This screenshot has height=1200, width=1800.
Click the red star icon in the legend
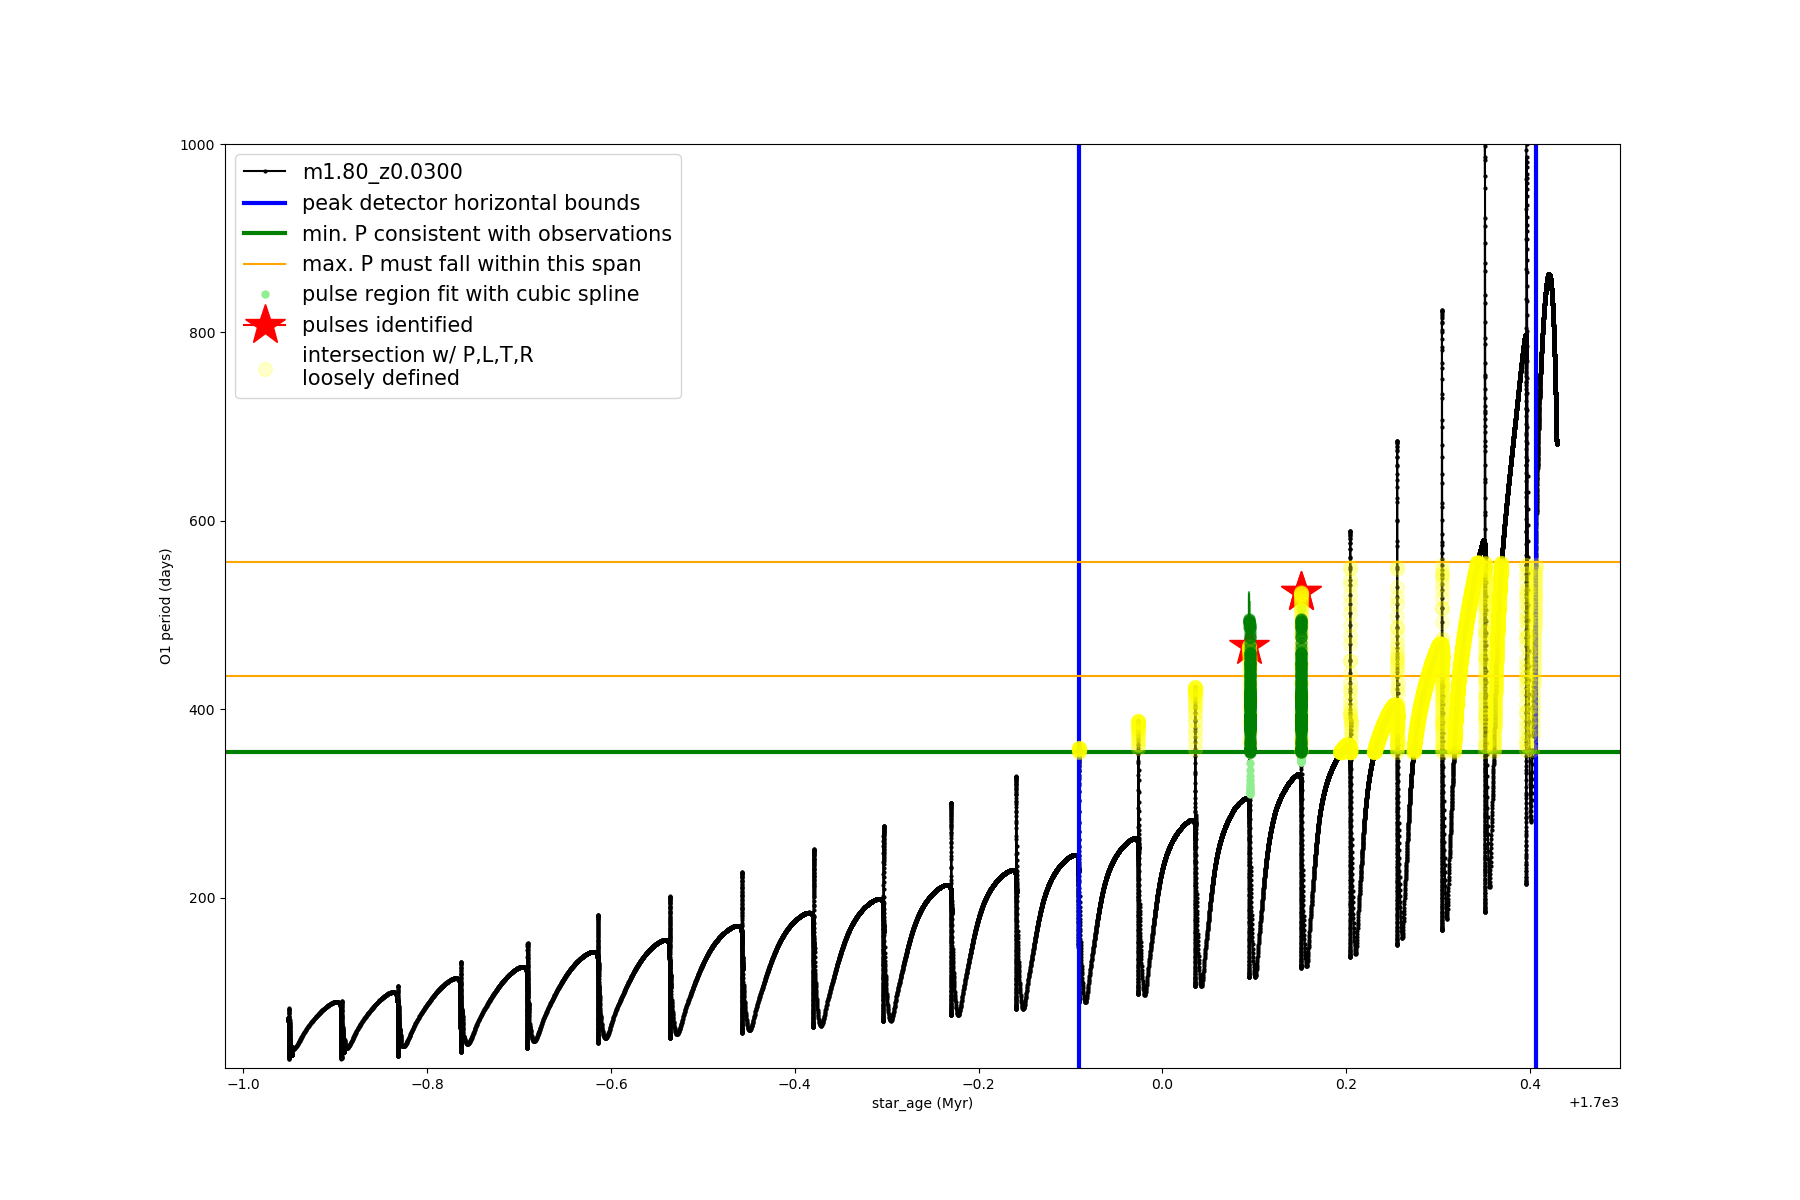coord(265,325)
